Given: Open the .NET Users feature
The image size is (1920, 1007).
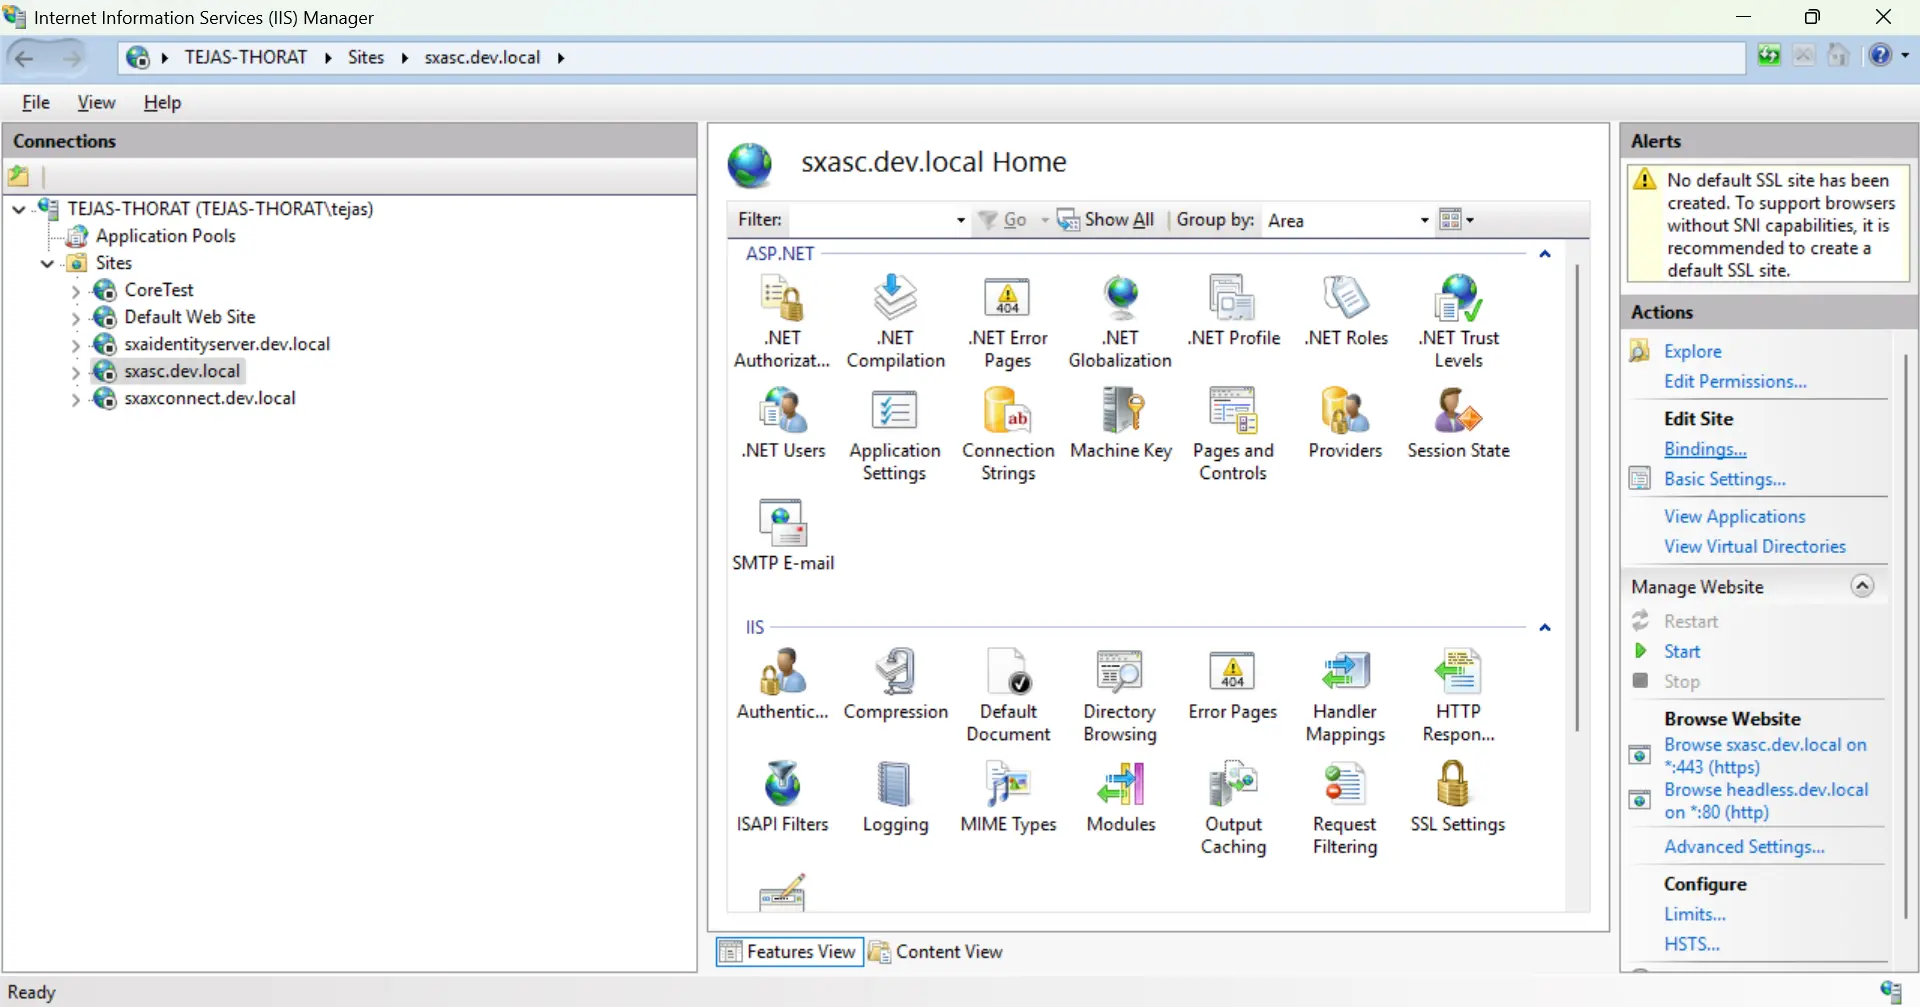Looking at the screenshot, I should click(783, 423).
